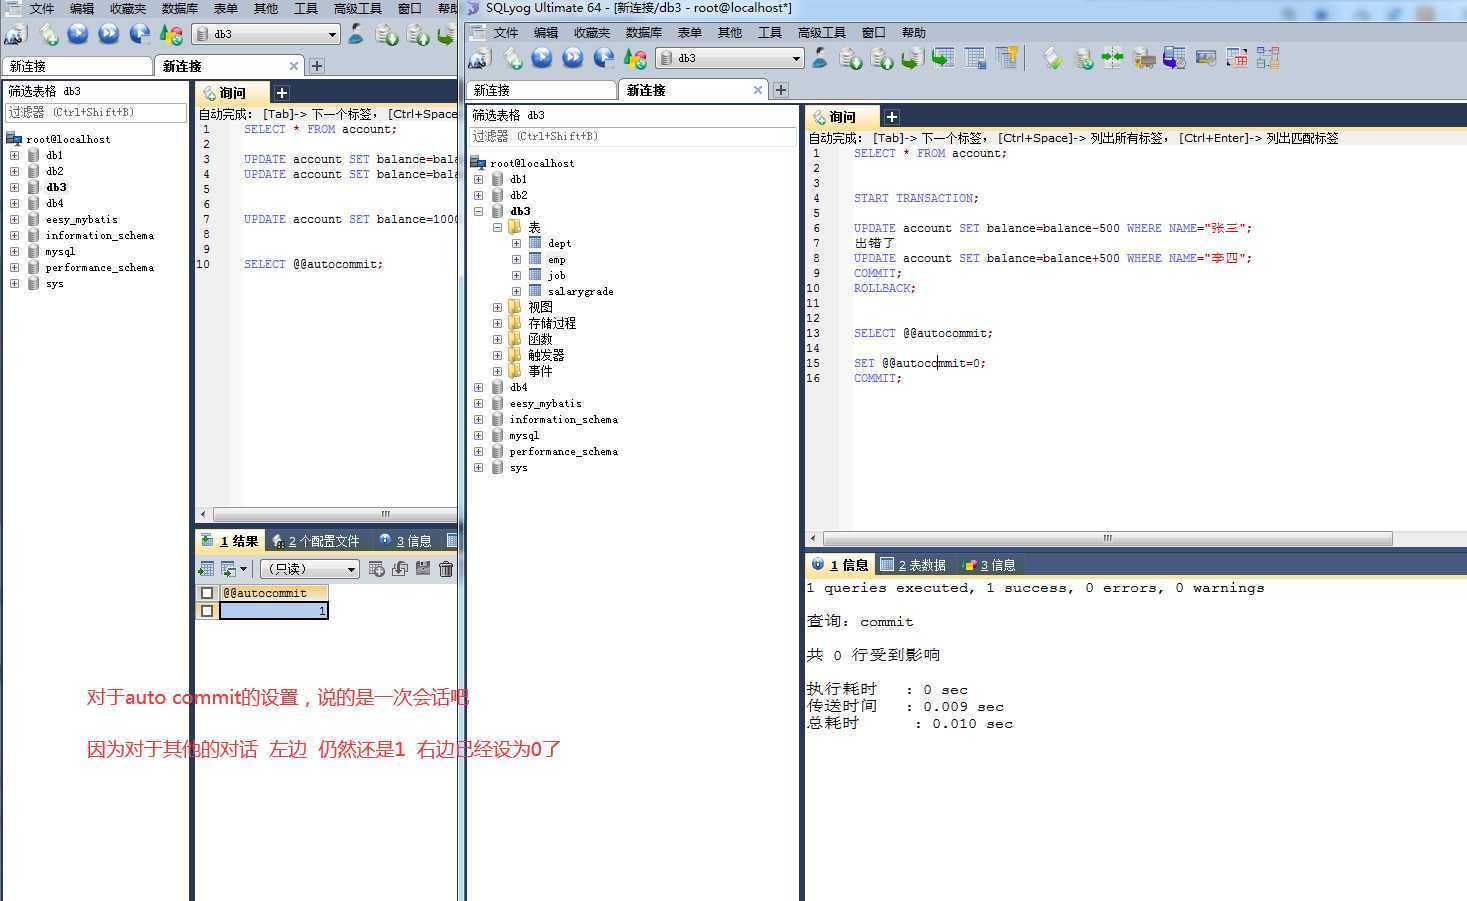The height and width of the screenshot is (901, 1467).
Task: Expand 存储过程 folder in right window tree
Action: (497, 323)
